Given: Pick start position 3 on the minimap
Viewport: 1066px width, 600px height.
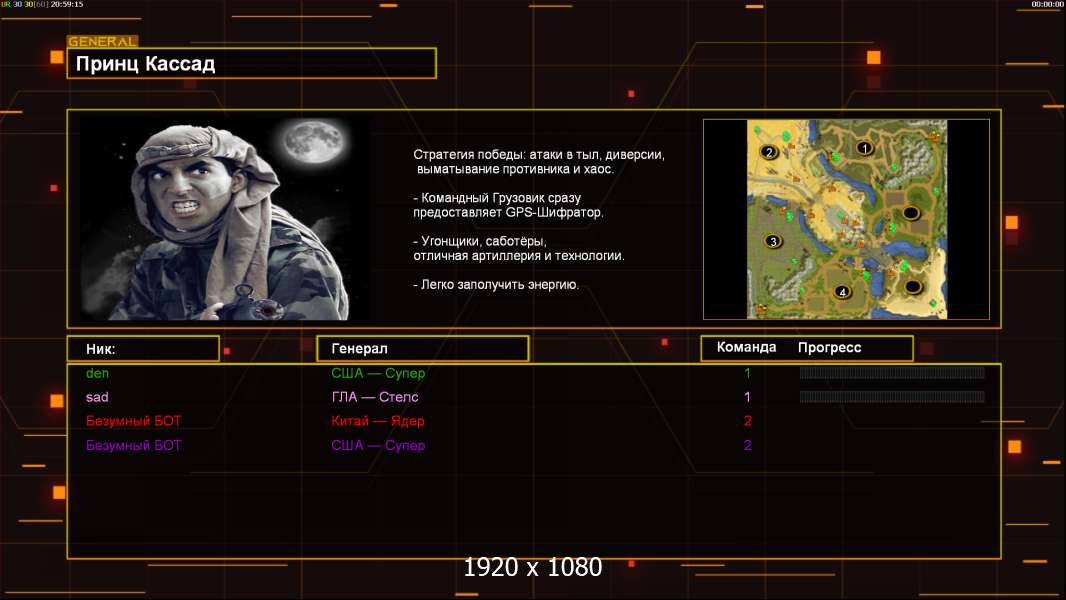Looking at the screenshot, I should click(x=772, y=241).
